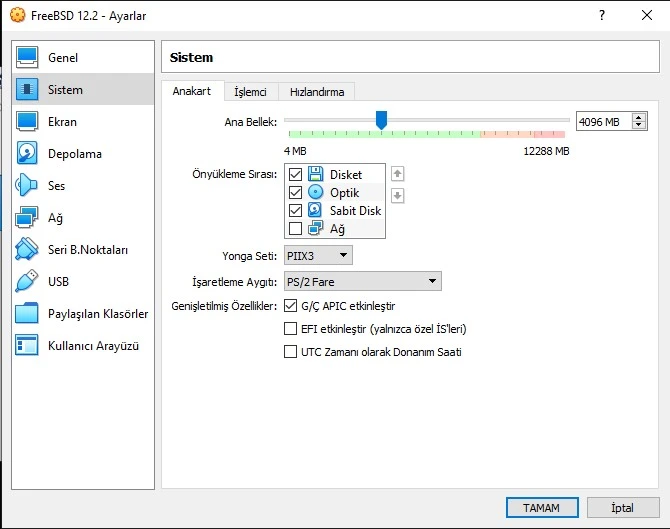Enable EFI etkinleştir checkbox
Screen dimensions: 670x529
[291, 329]
